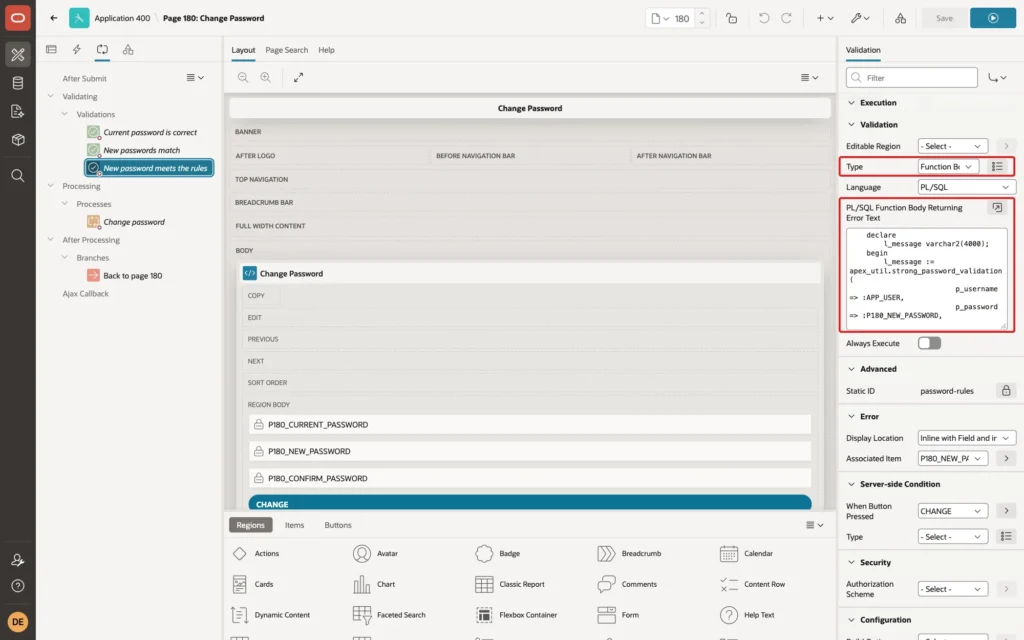Image resolution: width=1024 pixels, height=640 pixels.
Task: Select P180_CONFIRM_PASSWORD item in layout
Action: [x=530, y=478]
